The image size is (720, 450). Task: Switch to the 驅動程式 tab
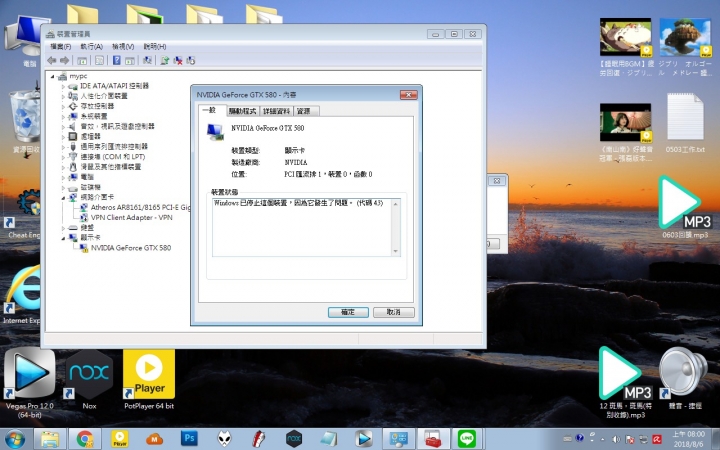tap(242, 111)
